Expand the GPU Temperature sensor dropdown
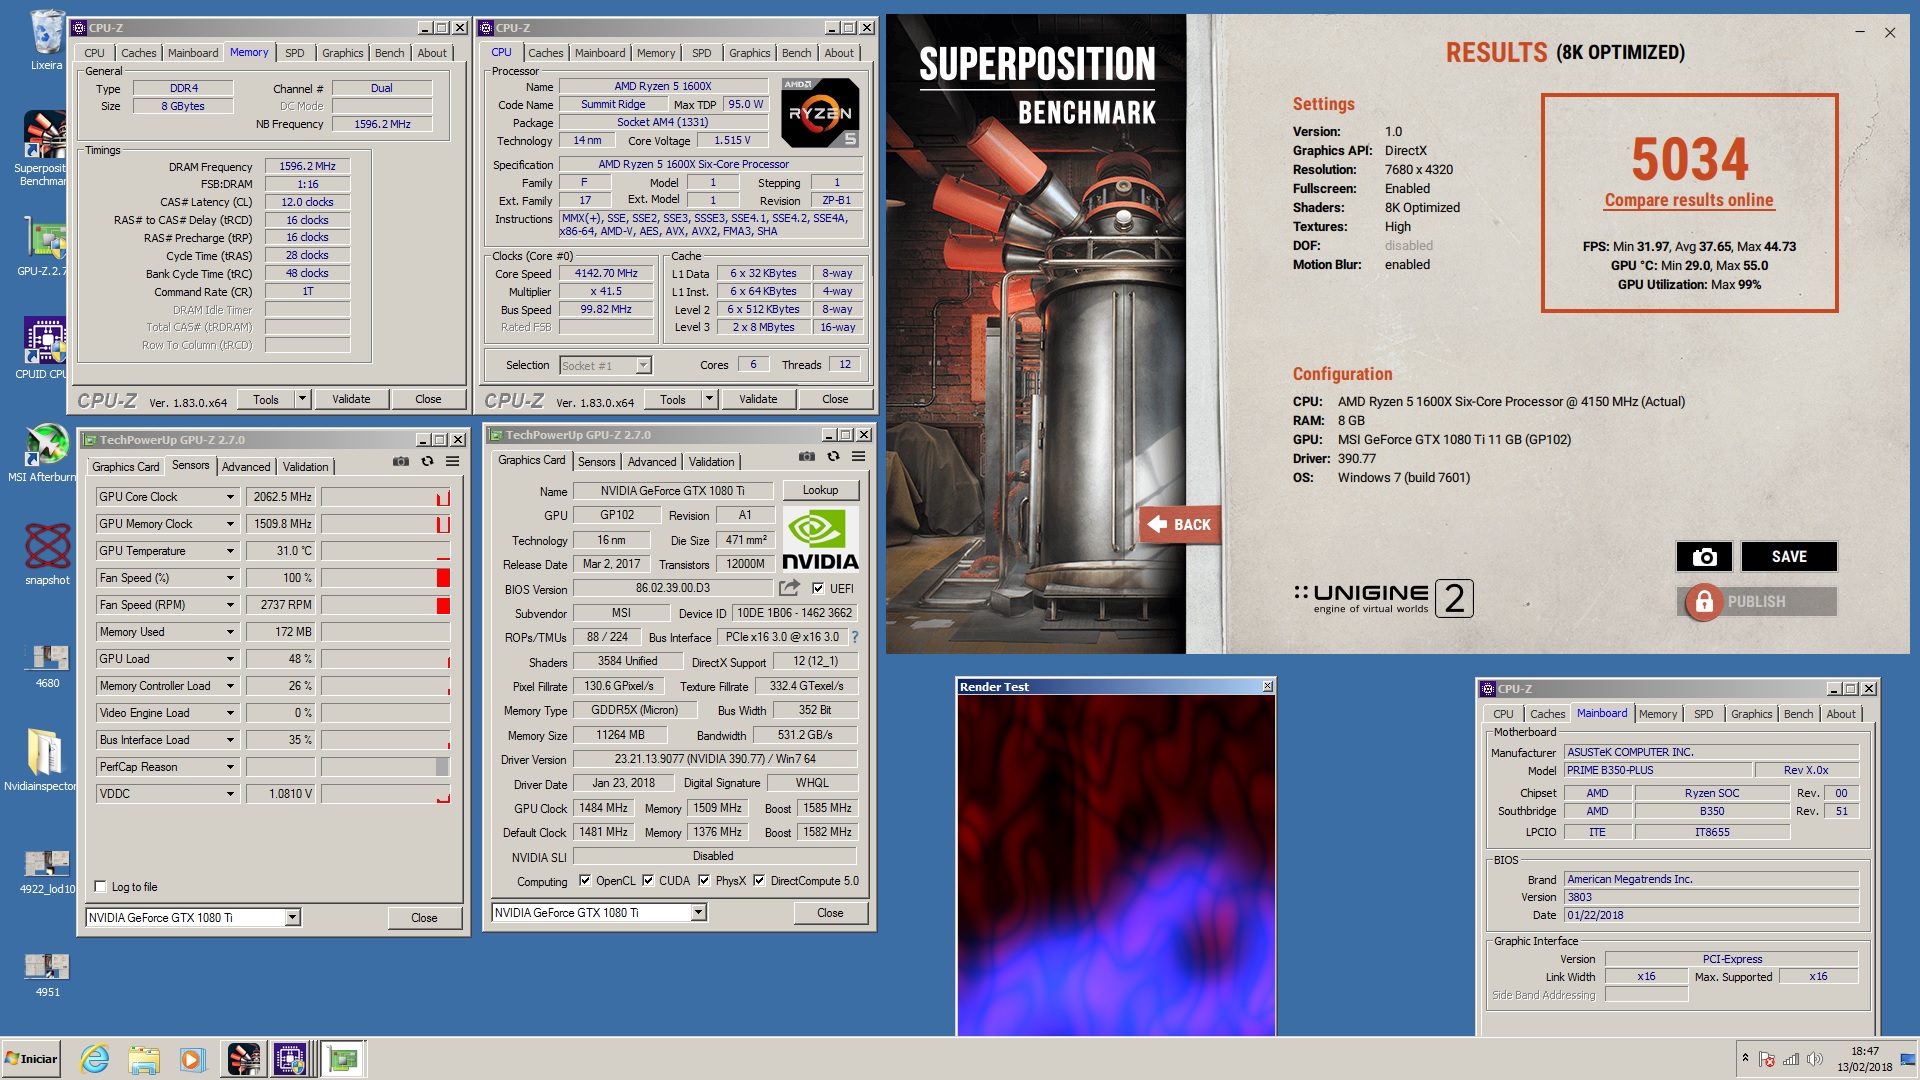The image size is (1920, 1080). click(x=230, y=551)
